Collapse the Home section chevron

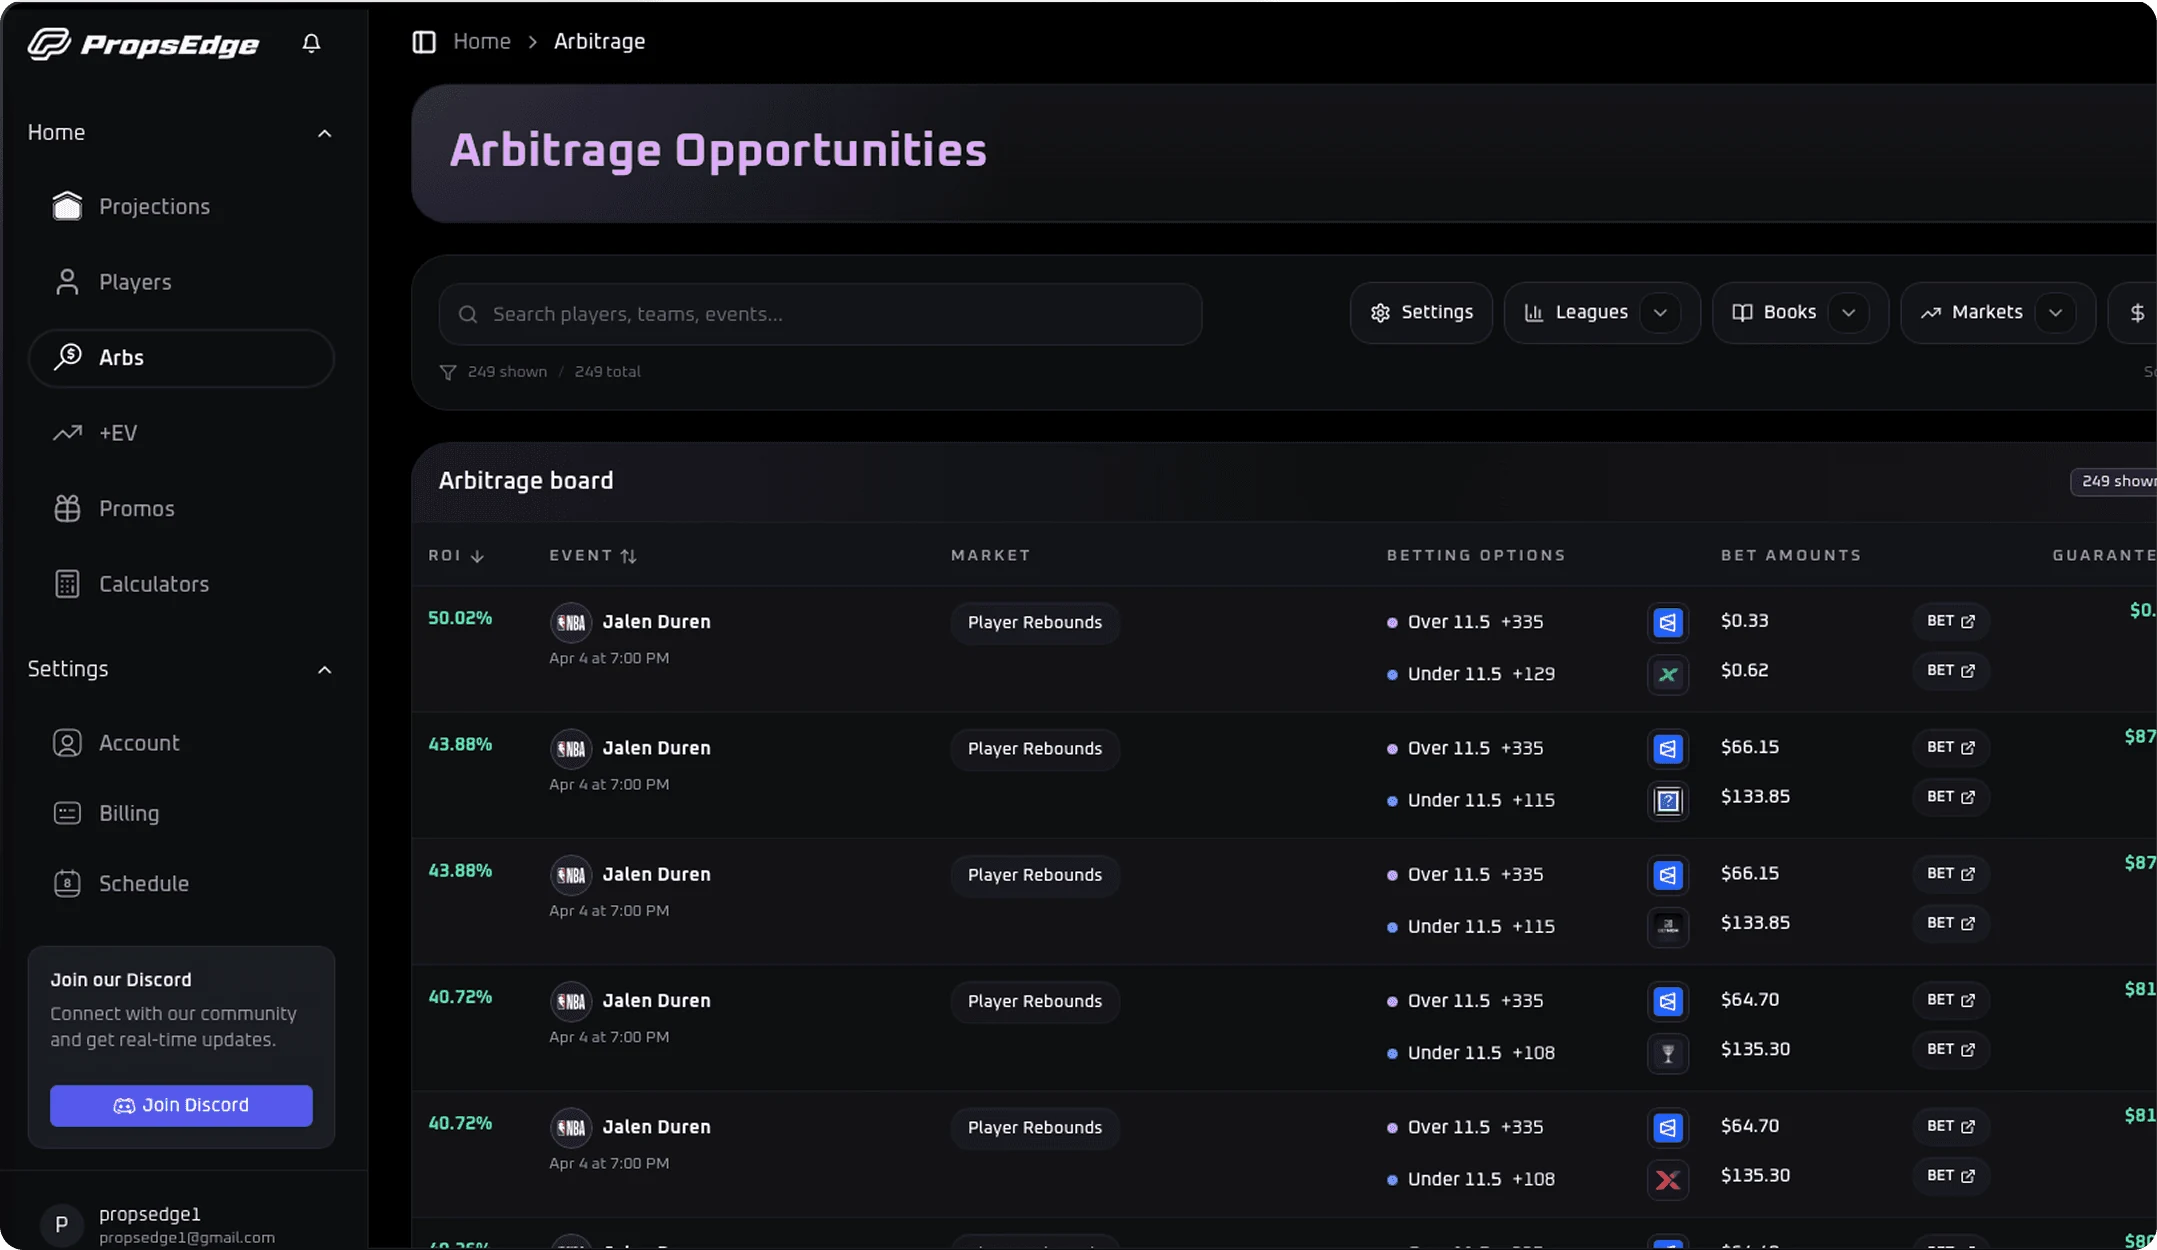click(x=324, y=133)
